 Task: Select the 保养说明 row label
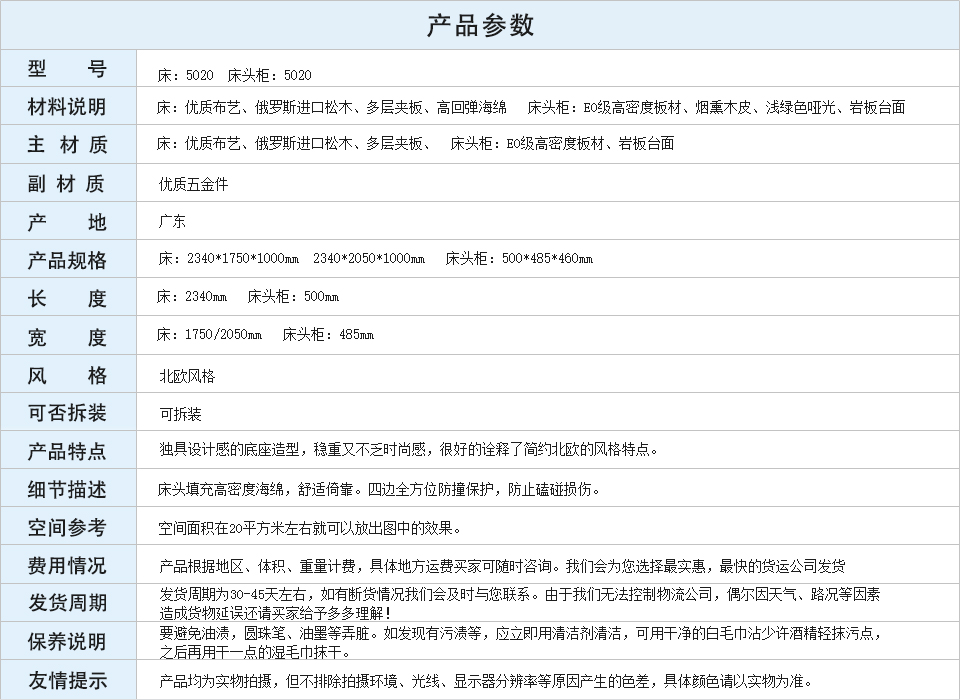[x=67, y=642]
